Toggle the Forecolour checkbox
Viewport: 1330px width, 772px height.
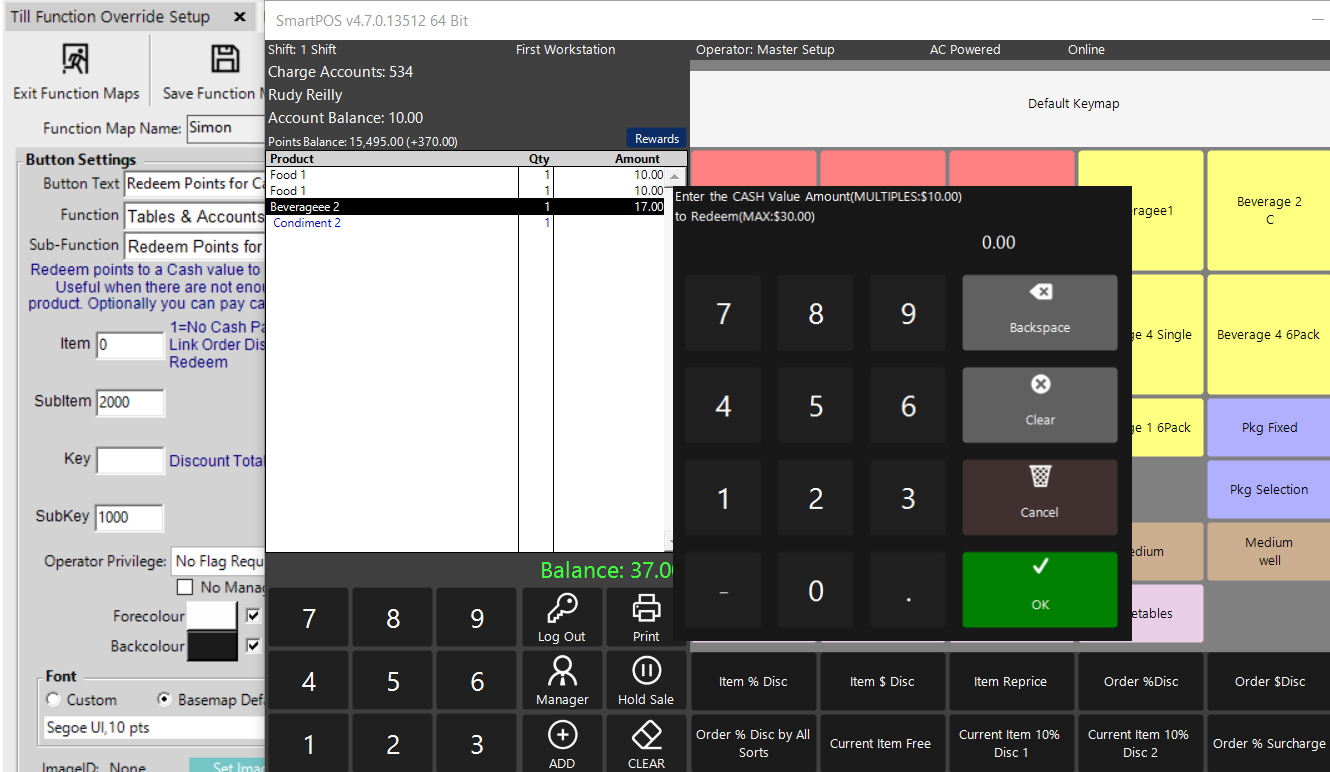point(254,616)
